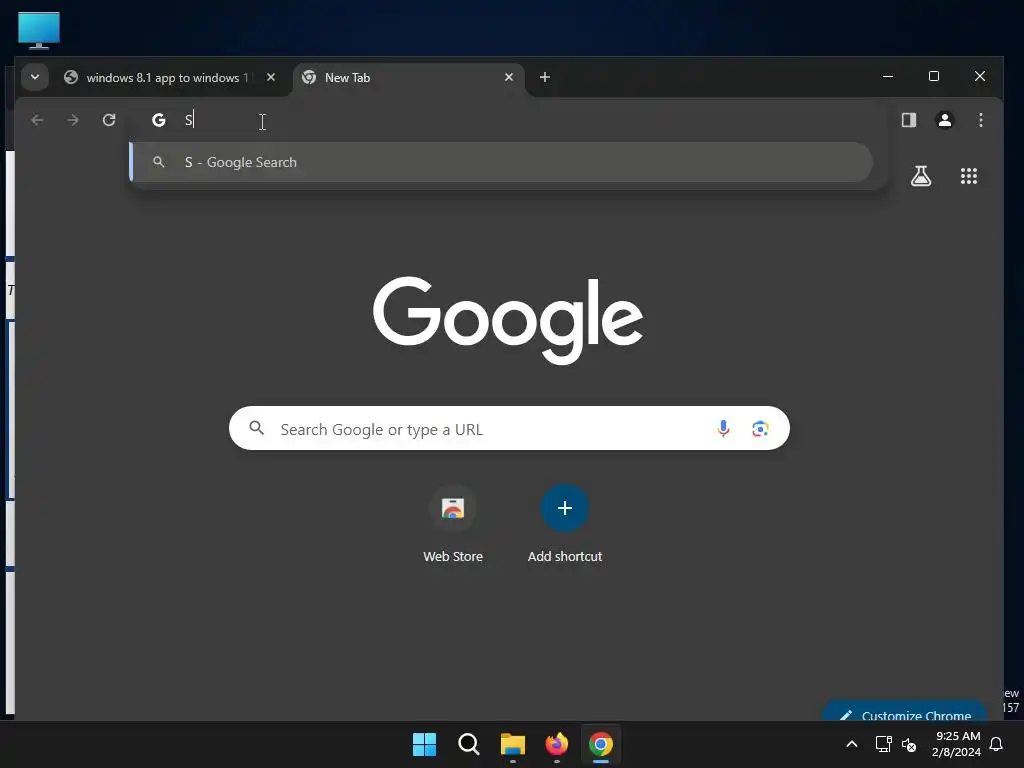1024x768 pixels.
Task: Start voice search with the microphone icon
Action: pyautogui.click(x=723, y=428)
